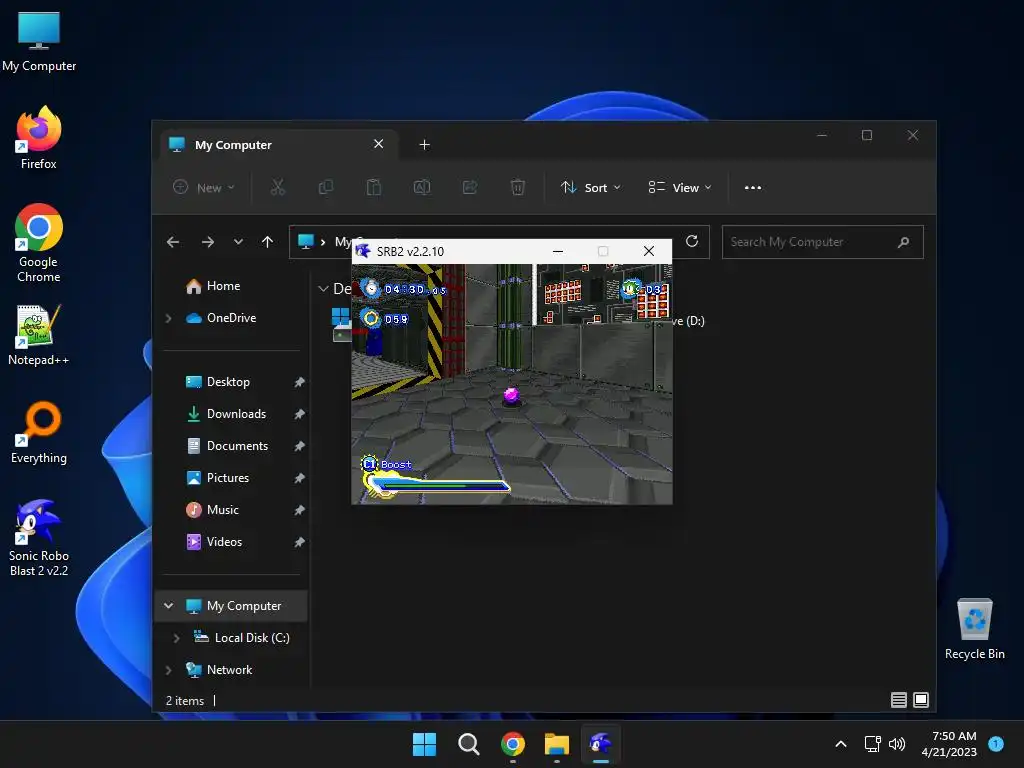
Task: Open recent locations dropdown arrow
Action: [238, 242]
